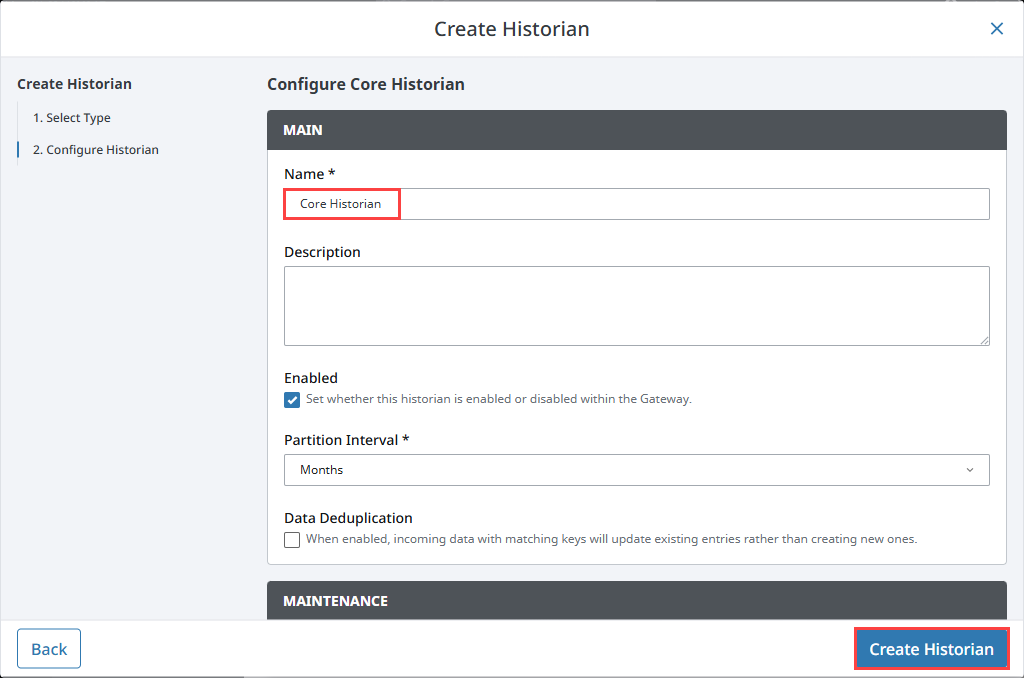The image size is (1024, 678).
Task: Click Back to return to type selection
Action: (x=48, y=648)
